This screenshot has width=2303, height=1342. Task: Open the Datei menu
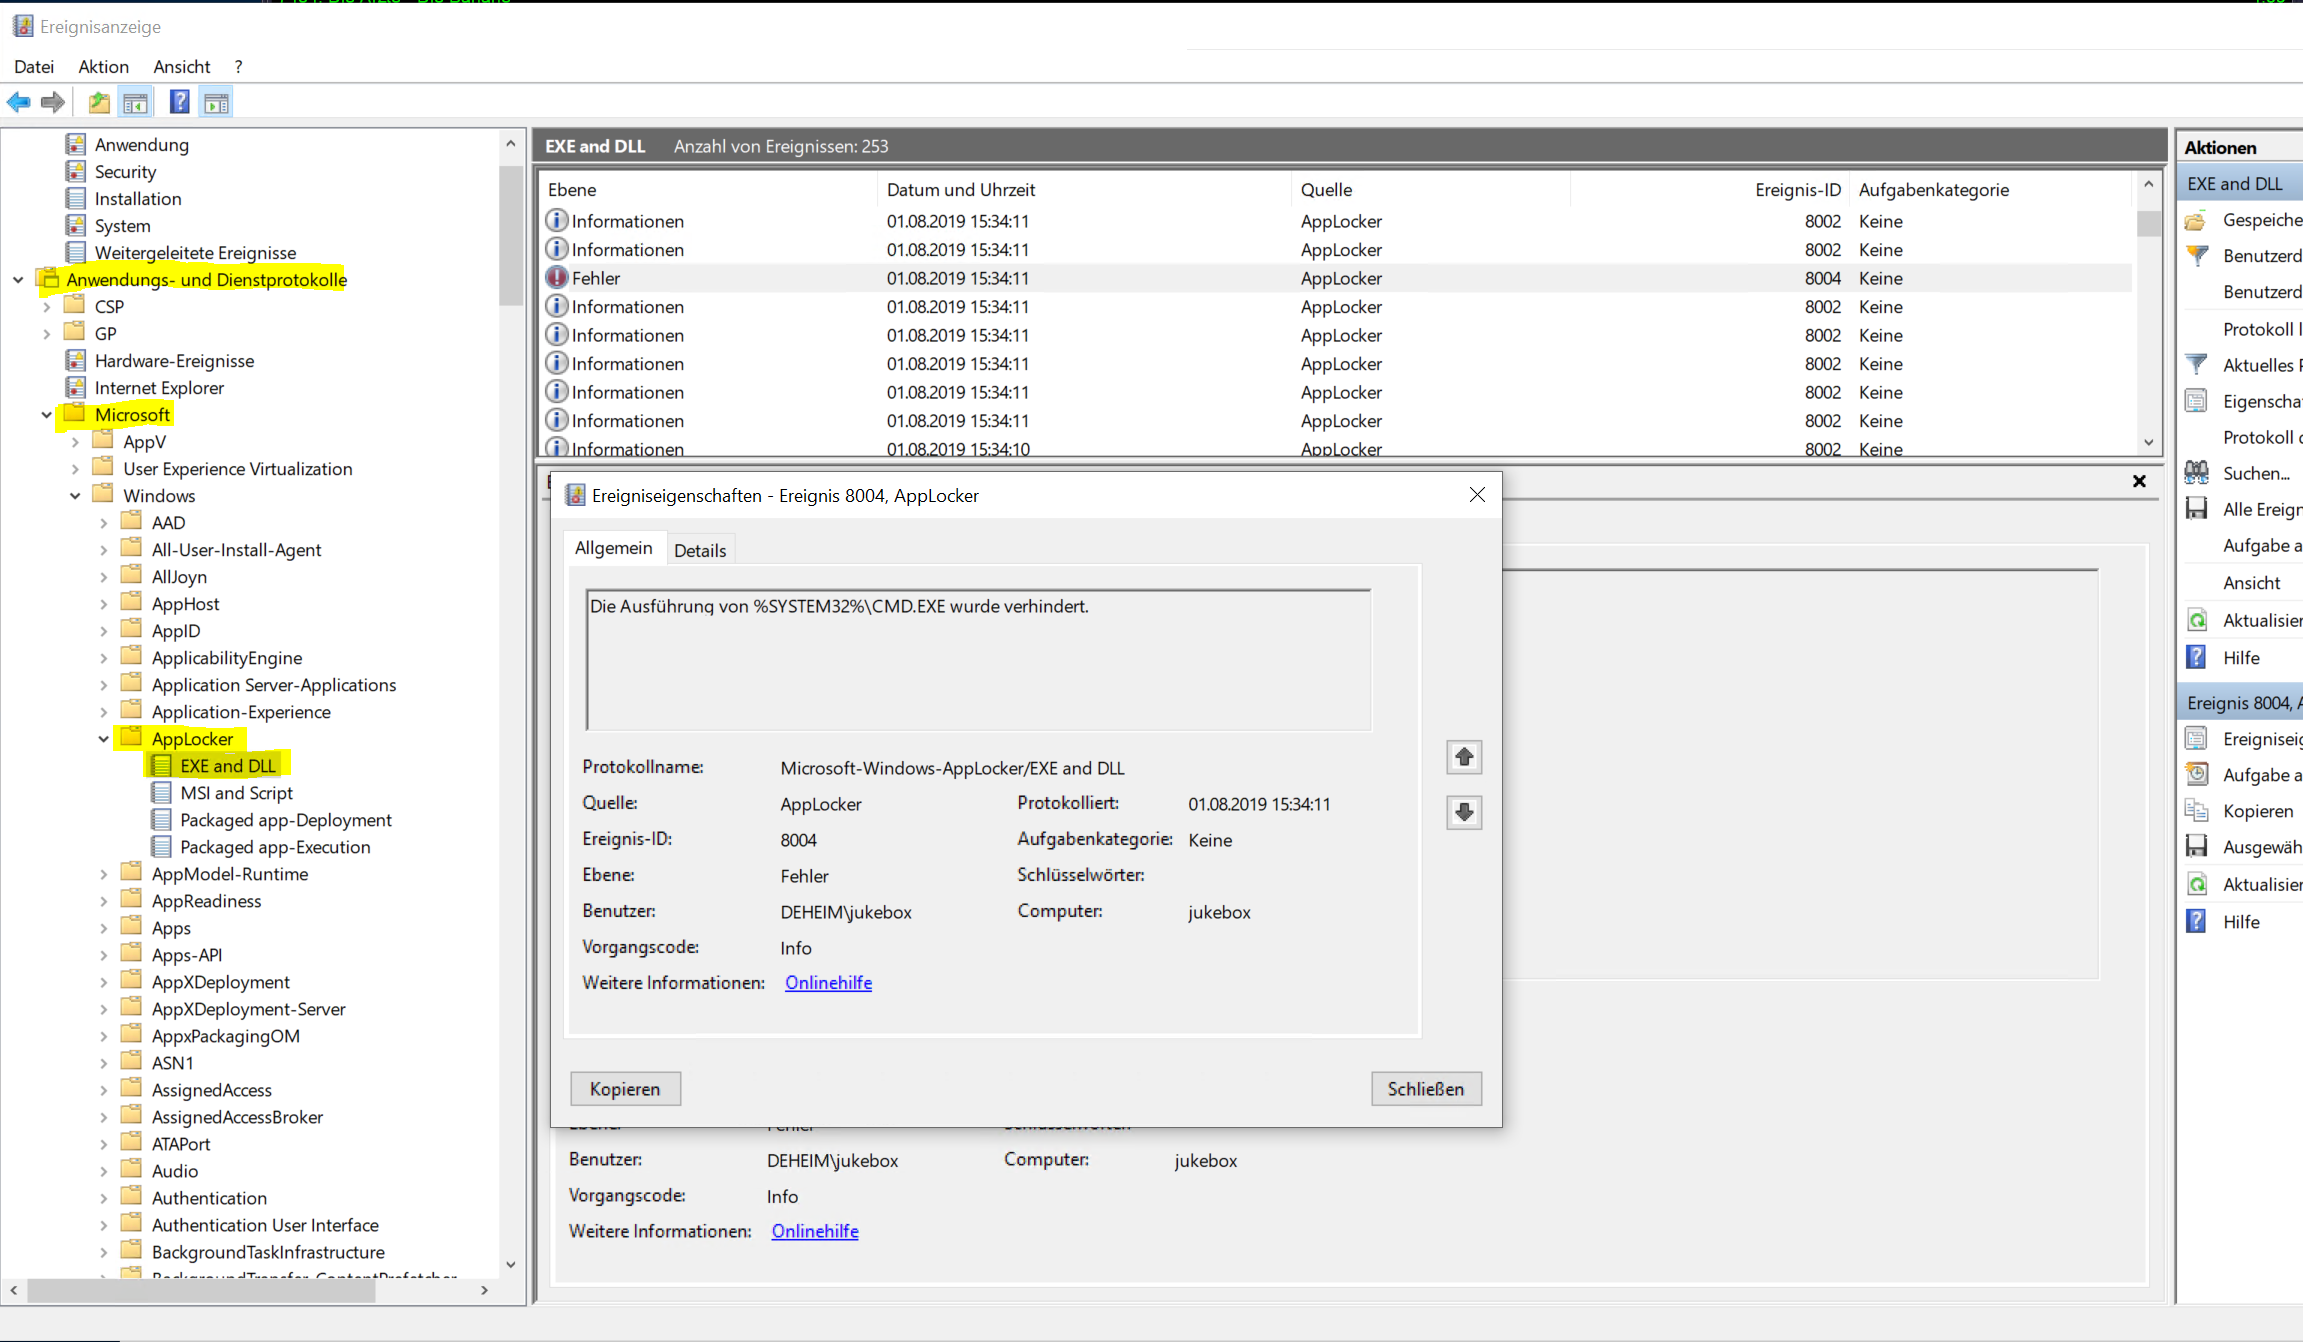point(34,66)
